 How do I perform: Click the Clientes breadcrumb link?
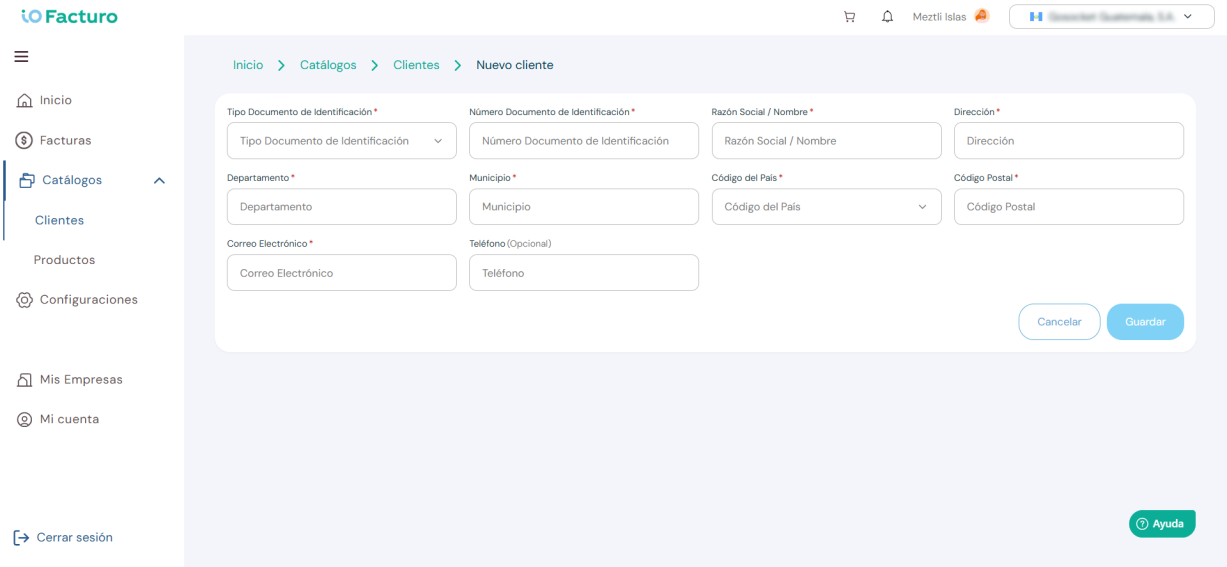(416, 65)
